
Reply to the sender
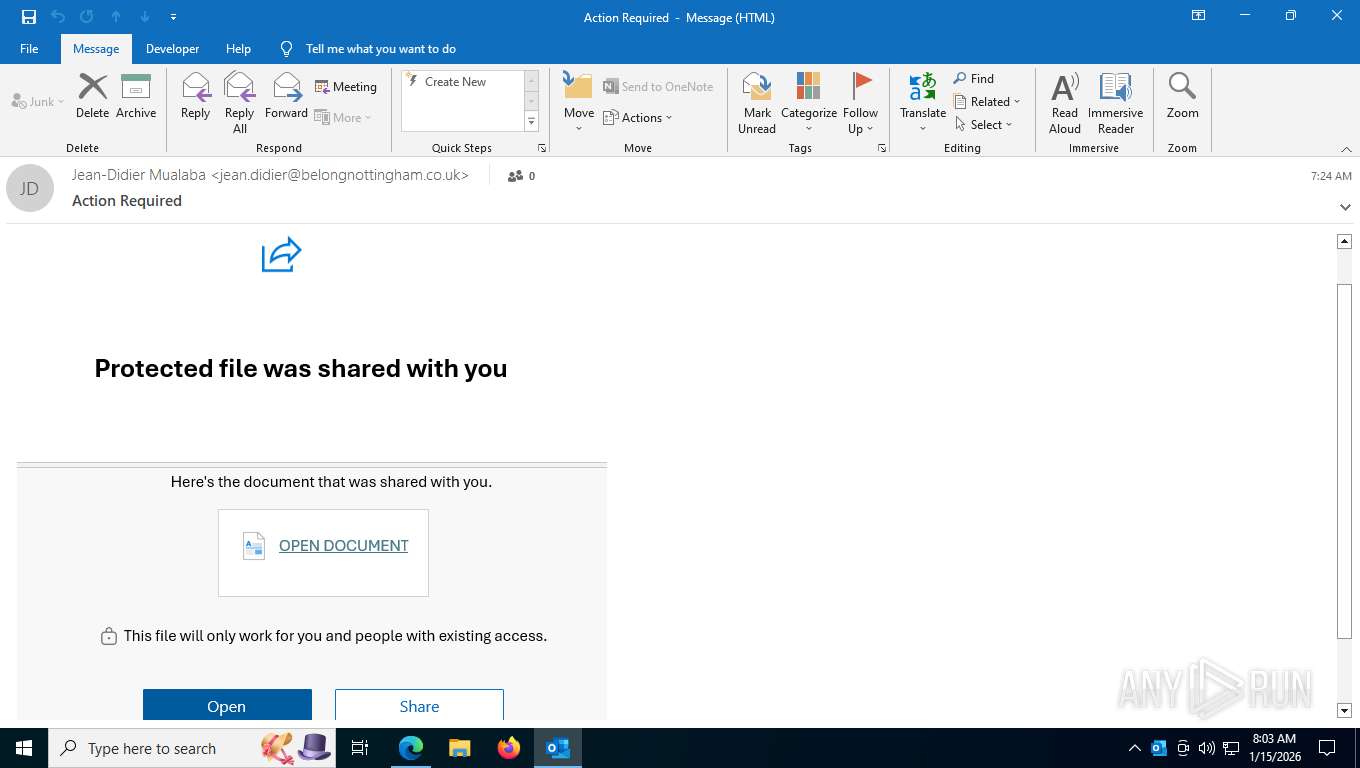[195, 96]
